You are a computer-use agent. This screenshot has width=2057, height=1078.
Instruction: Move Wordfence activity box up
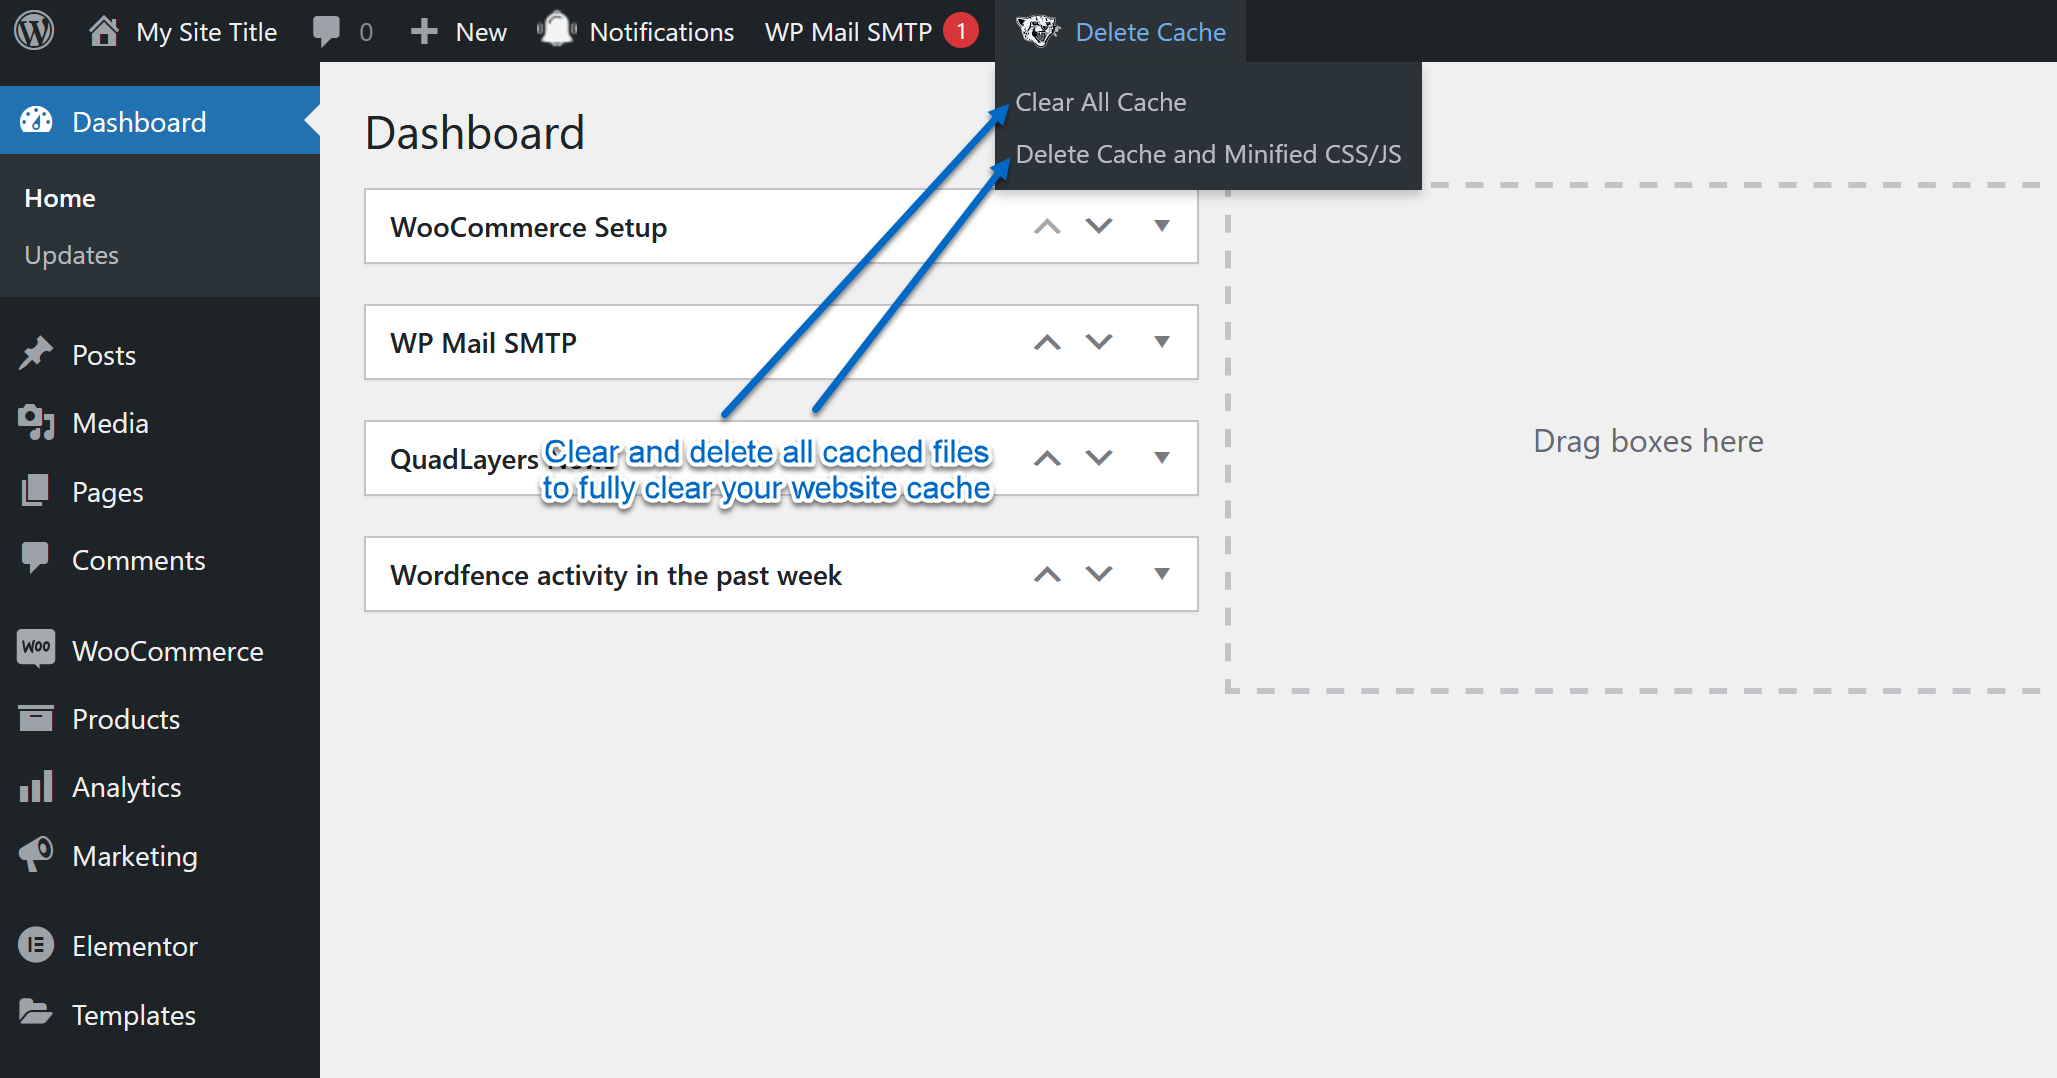[x=1047, y=574]
